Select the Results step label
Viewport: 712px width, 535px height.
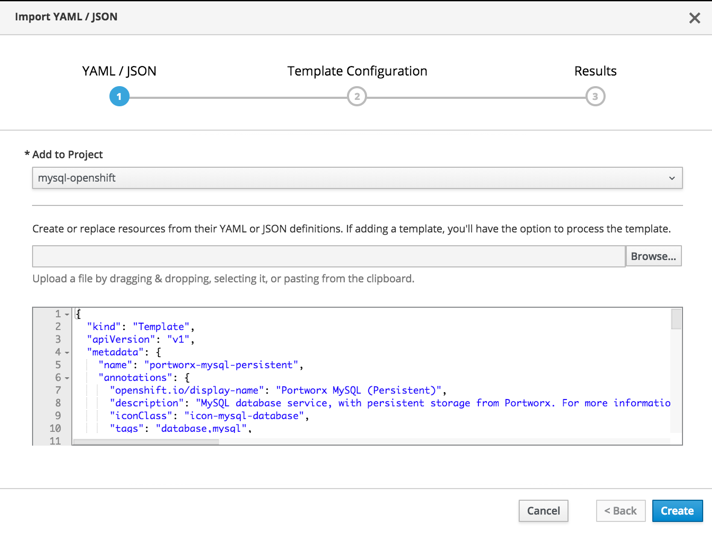(595, 71)
